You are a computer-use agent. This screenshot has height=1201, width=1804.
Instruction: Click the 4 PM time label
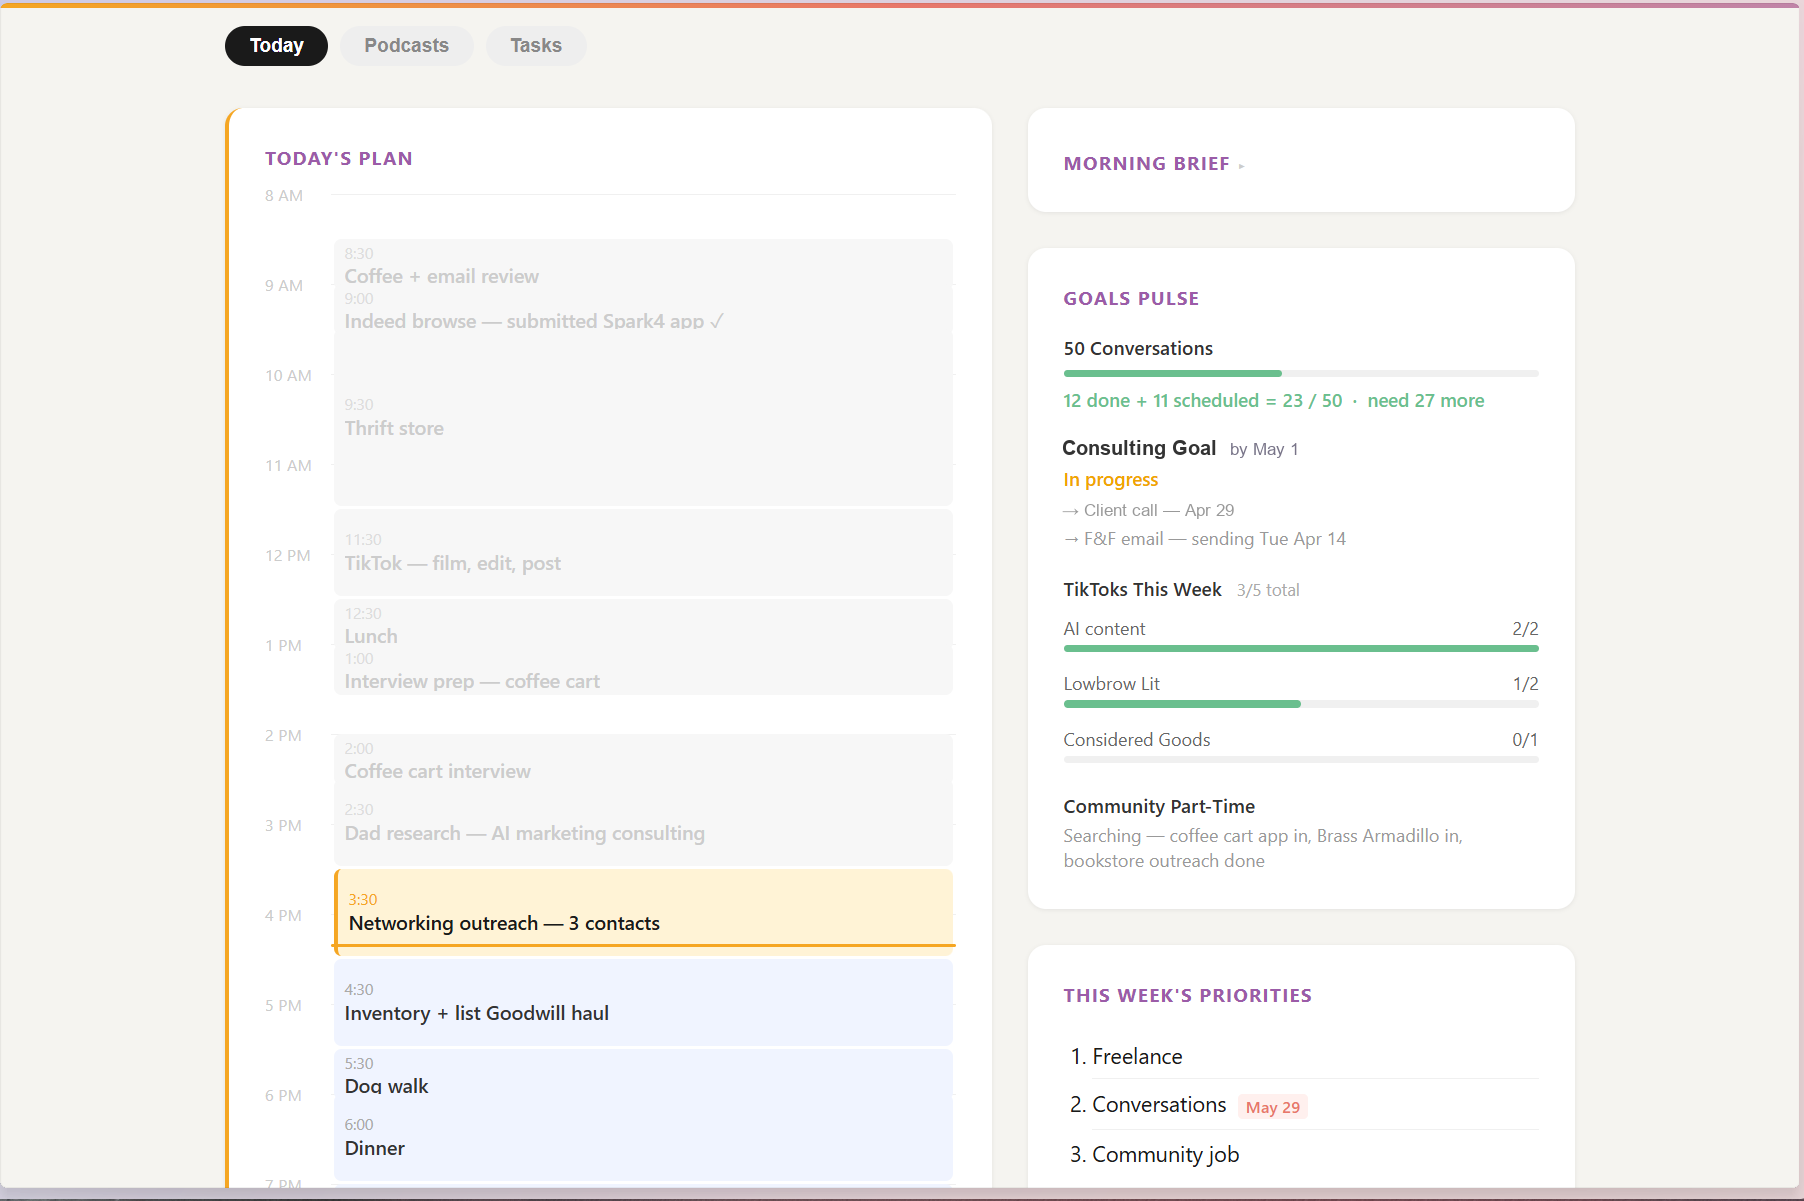(x=283, y=916)
